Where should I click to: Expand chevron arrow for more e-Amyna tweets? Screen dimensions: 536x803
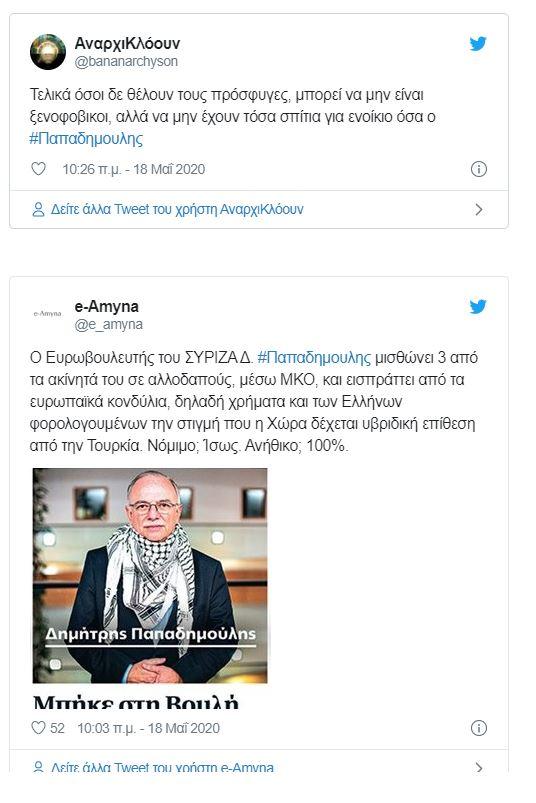(x=479, y=767)
